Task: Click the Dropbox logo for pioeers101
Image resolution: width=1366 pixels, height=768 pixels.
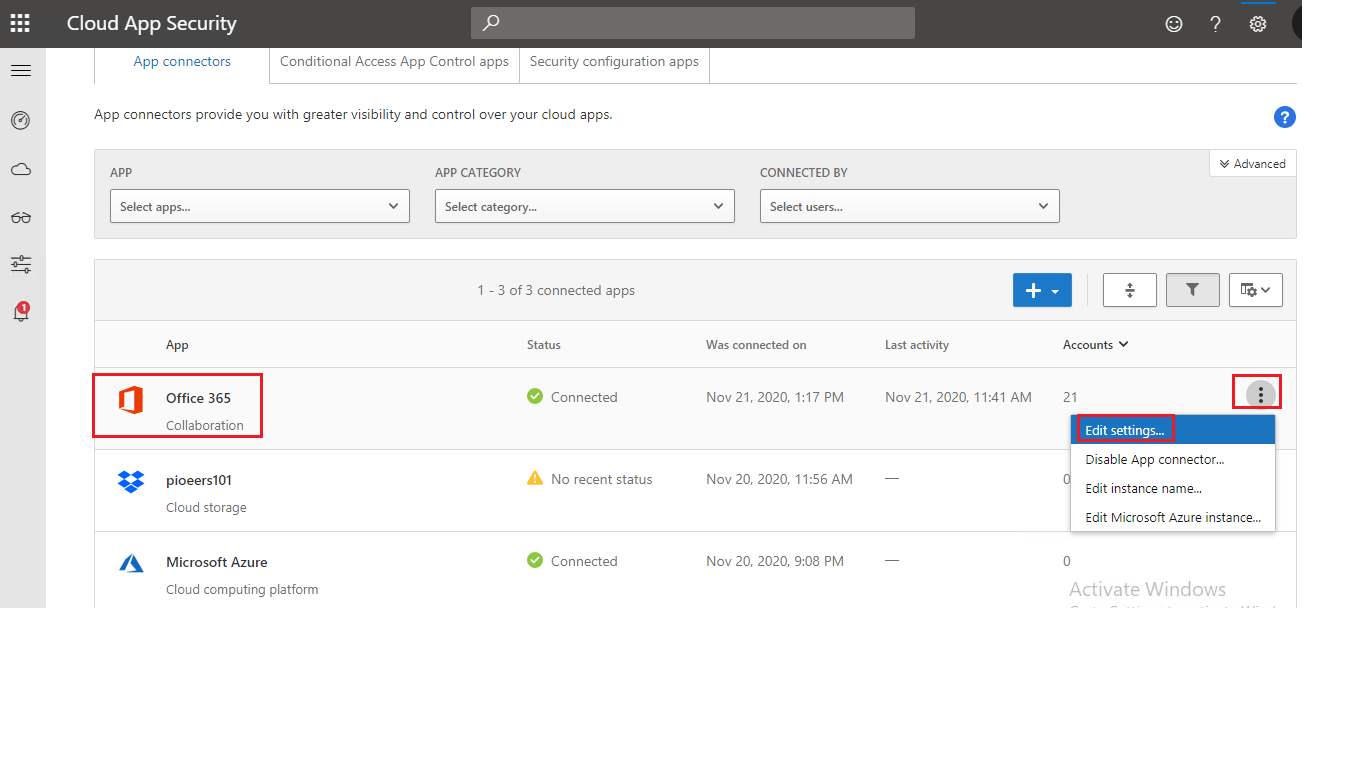Action: (x=131, y=481)
